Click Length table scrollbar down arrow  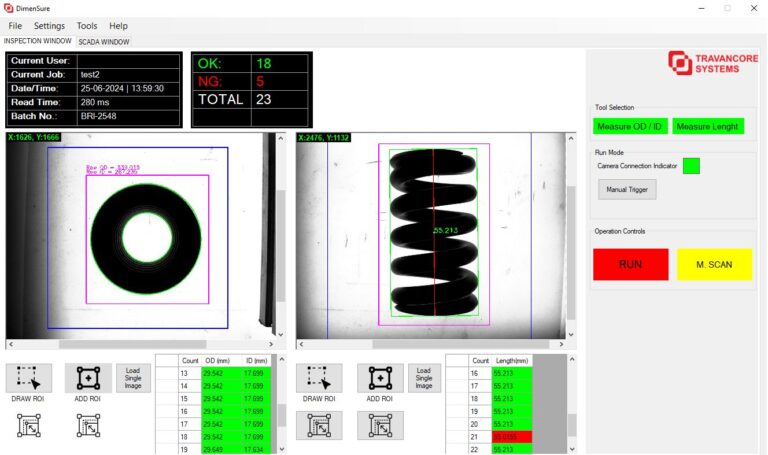(x=572, y=449)
